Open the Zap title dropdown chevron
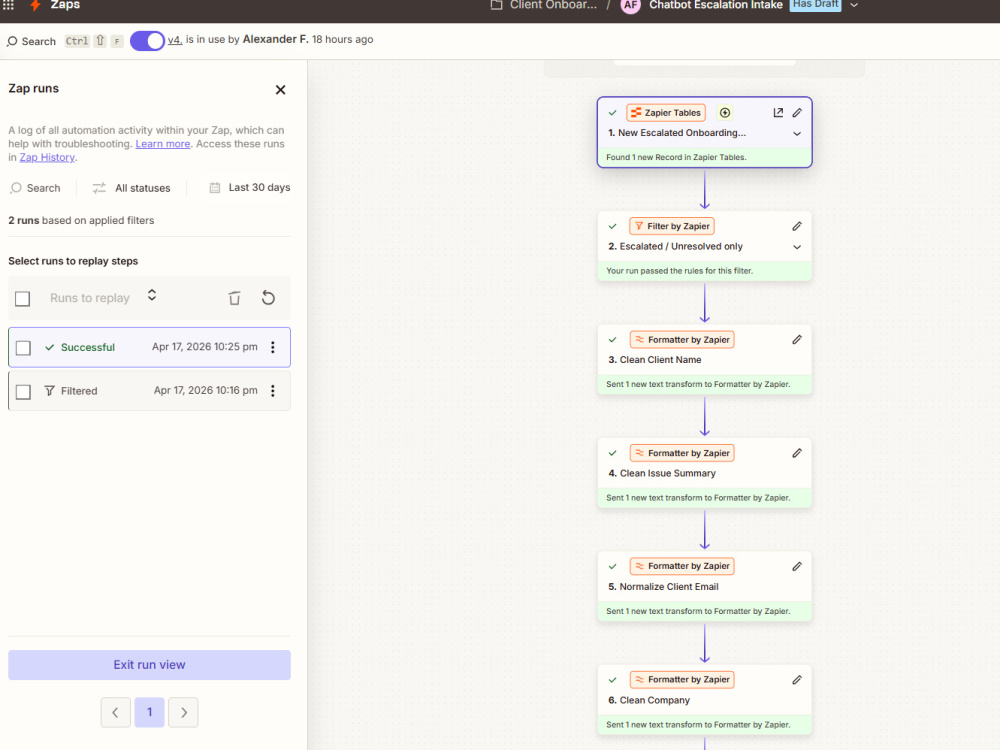Image resolution: width=1000 pixels, height=750 pixels. tap(854, 5)
